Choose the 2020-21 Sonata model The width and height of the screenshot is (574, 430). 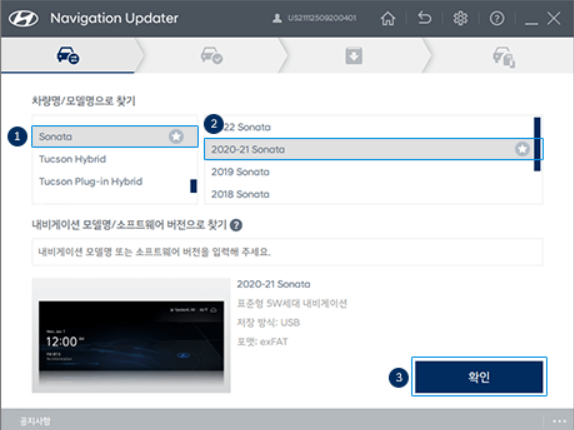pyautogui.click(x=373, y=149)
